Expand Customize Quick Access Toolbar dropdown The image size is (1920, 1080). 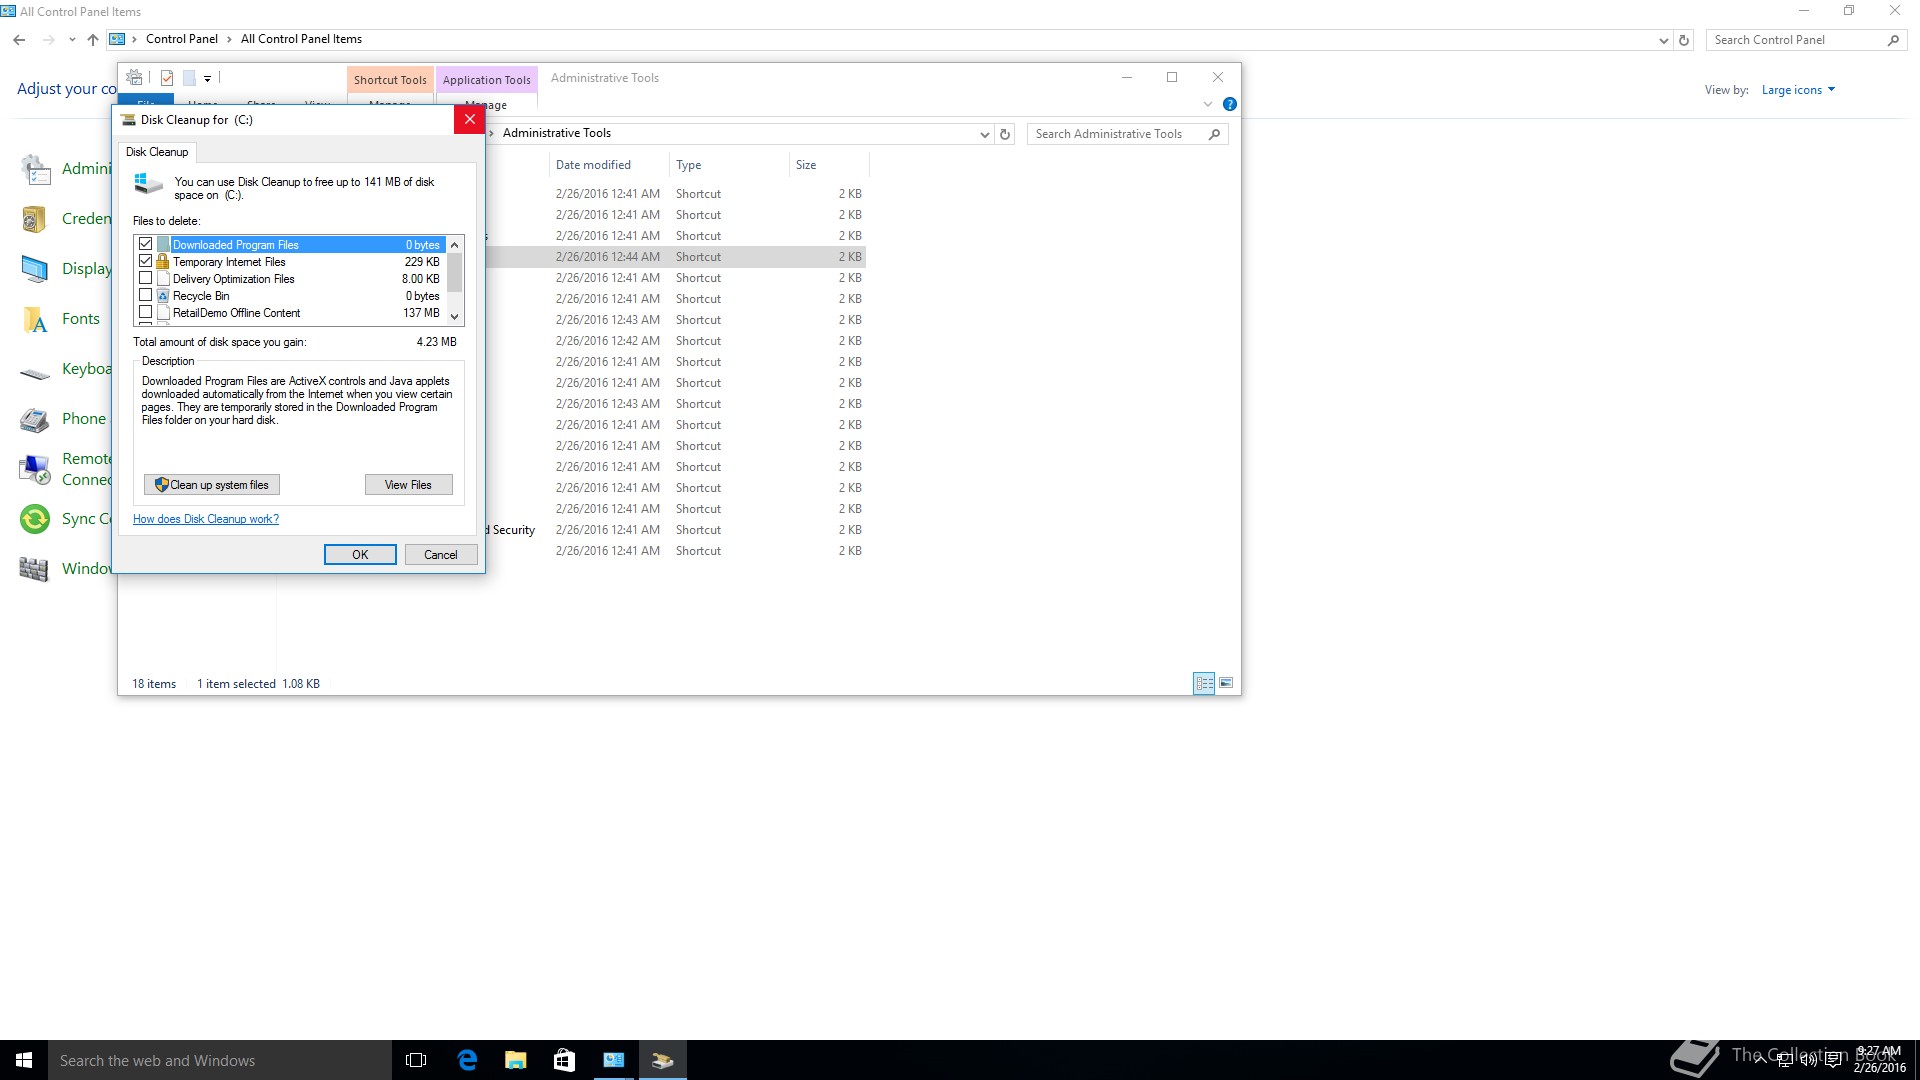click(207, 78)
